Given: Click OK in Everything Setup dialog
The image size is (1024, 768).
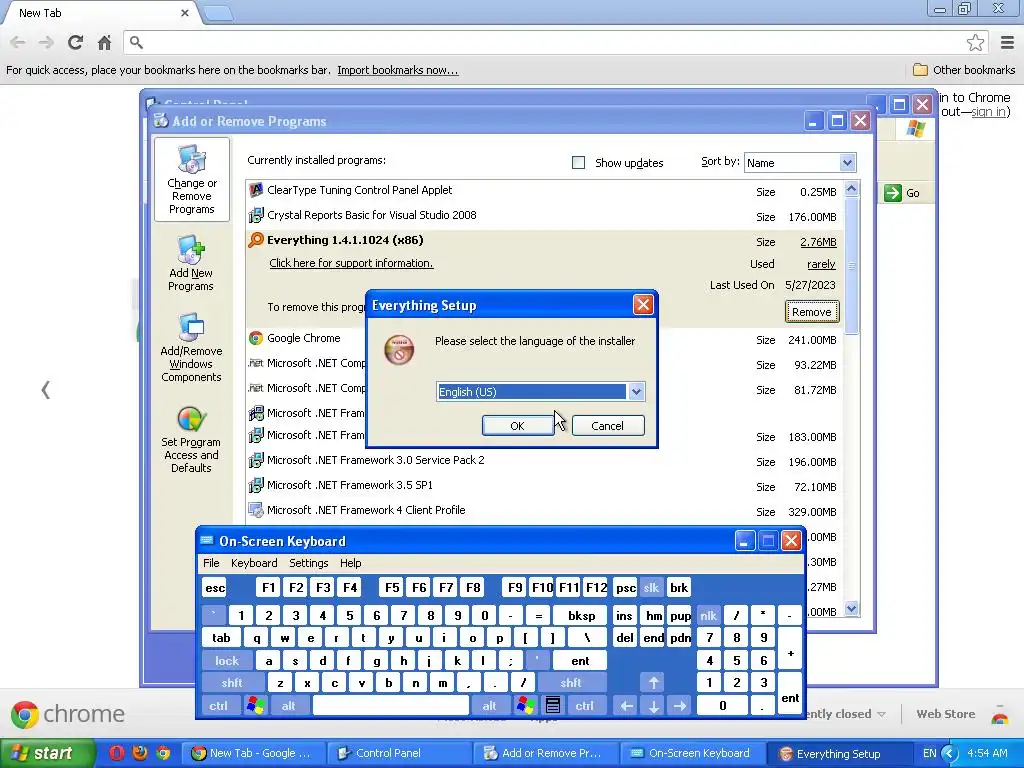Looking at the screenshot, I should click(x=517, y=426).
